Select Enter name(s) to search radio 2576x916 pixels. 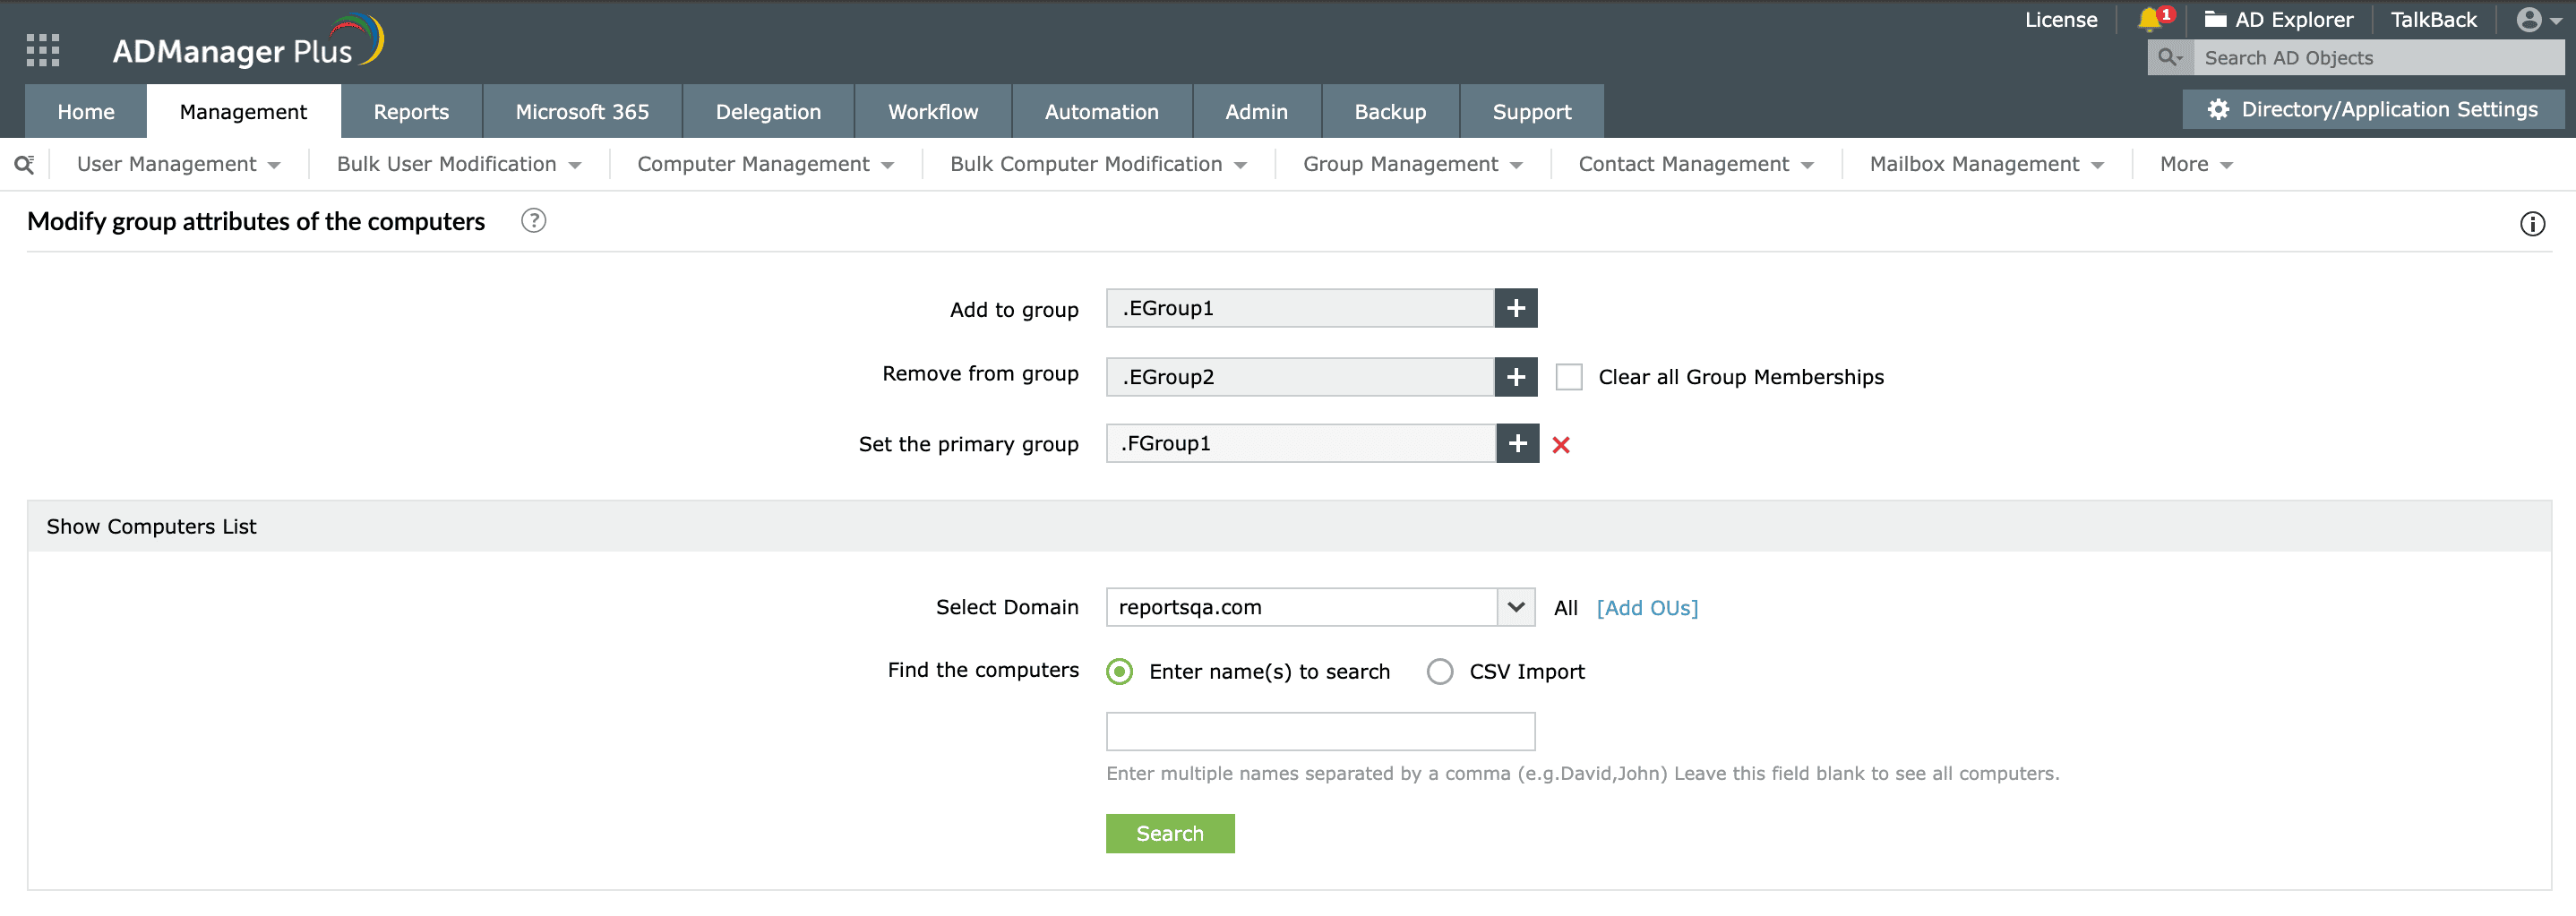coord(1119,671)
